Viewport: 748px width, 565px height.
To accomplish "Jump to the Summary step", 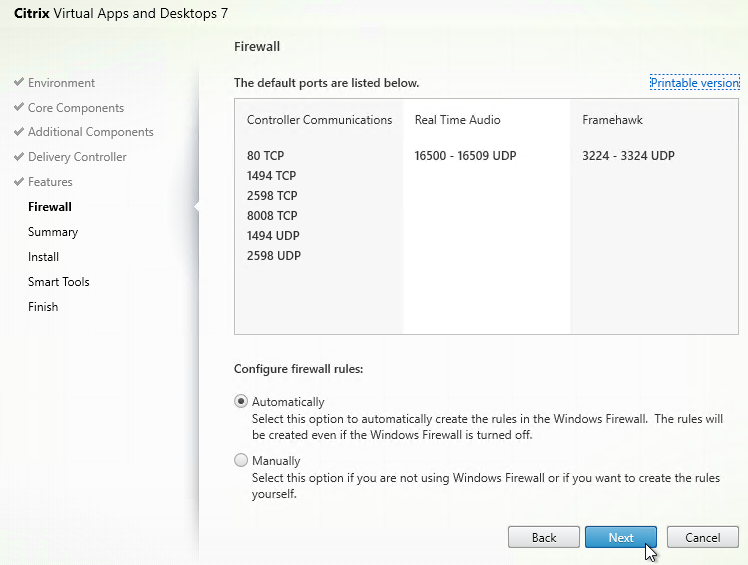I will (x=53, y=232).
